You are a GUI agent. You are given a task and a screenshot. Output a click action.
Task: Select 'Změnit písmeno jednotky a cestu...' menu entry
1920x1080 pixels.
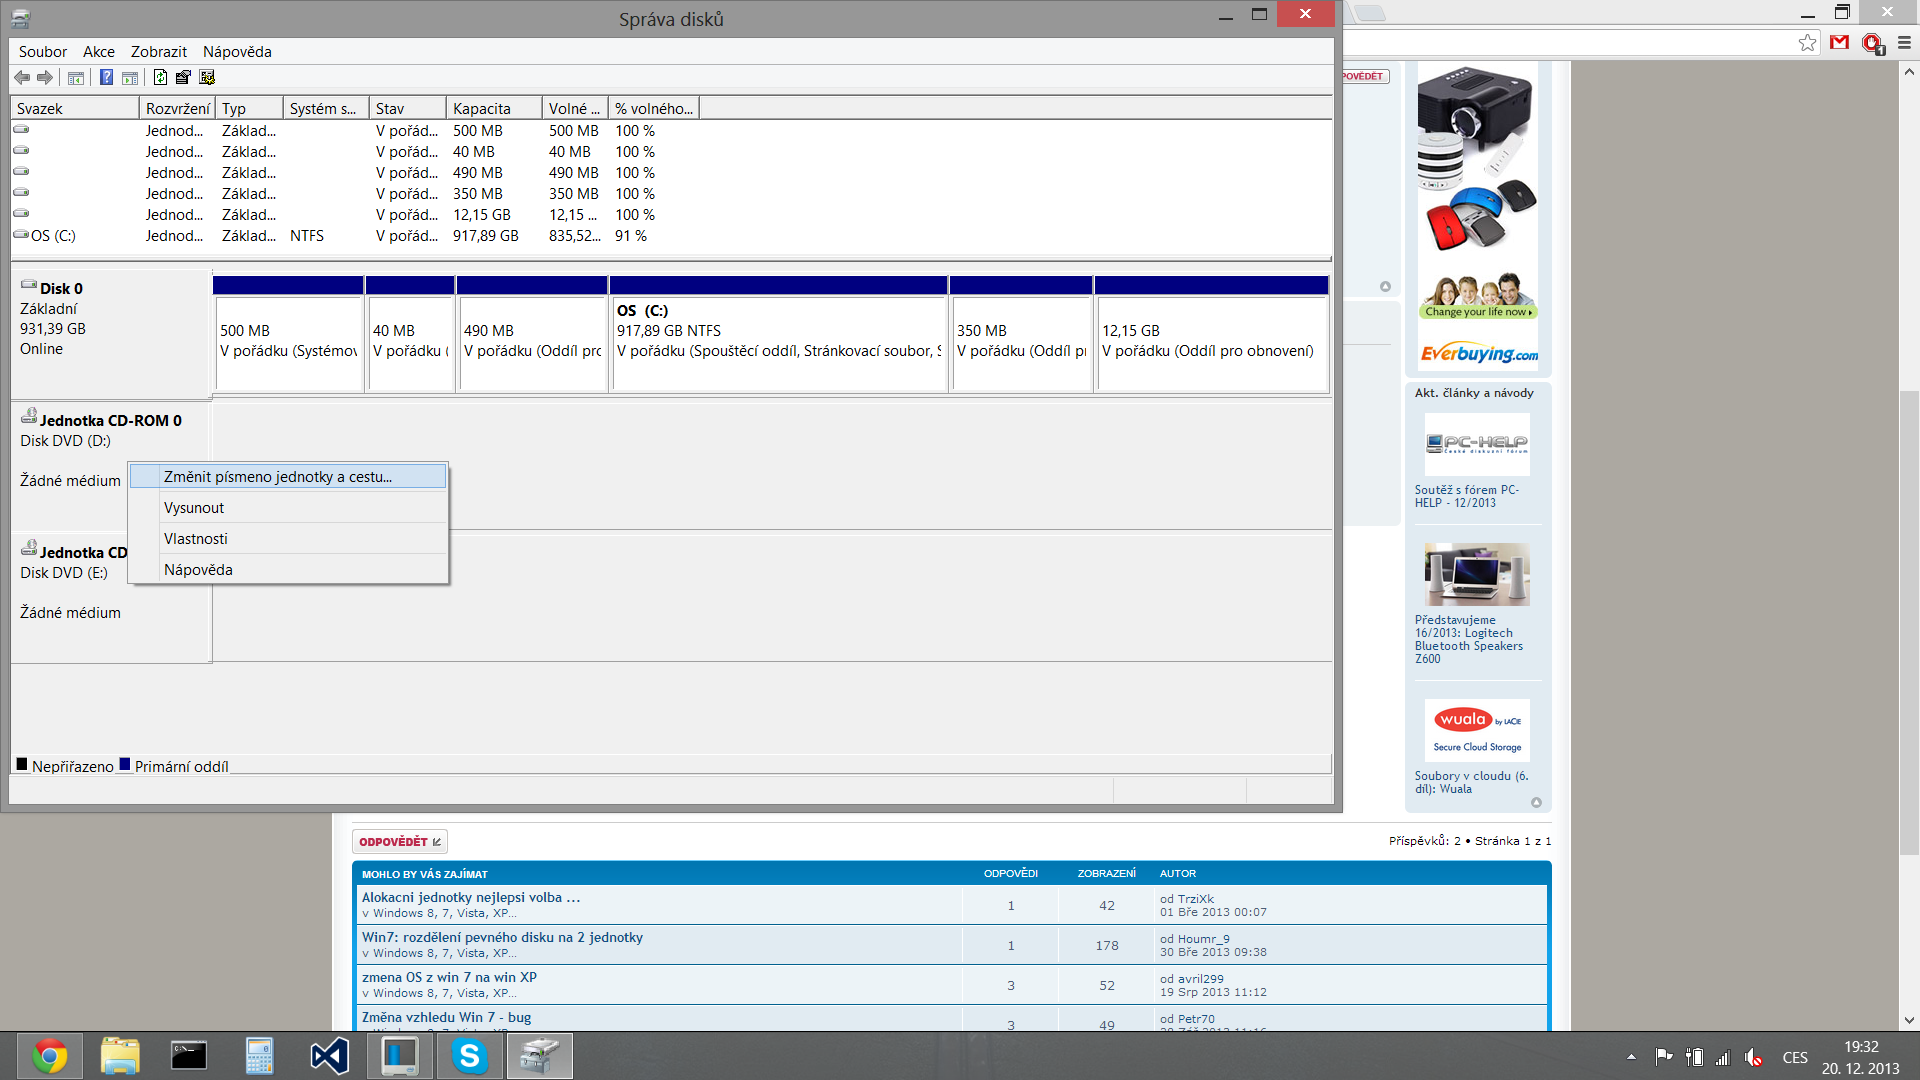[278, 477]
